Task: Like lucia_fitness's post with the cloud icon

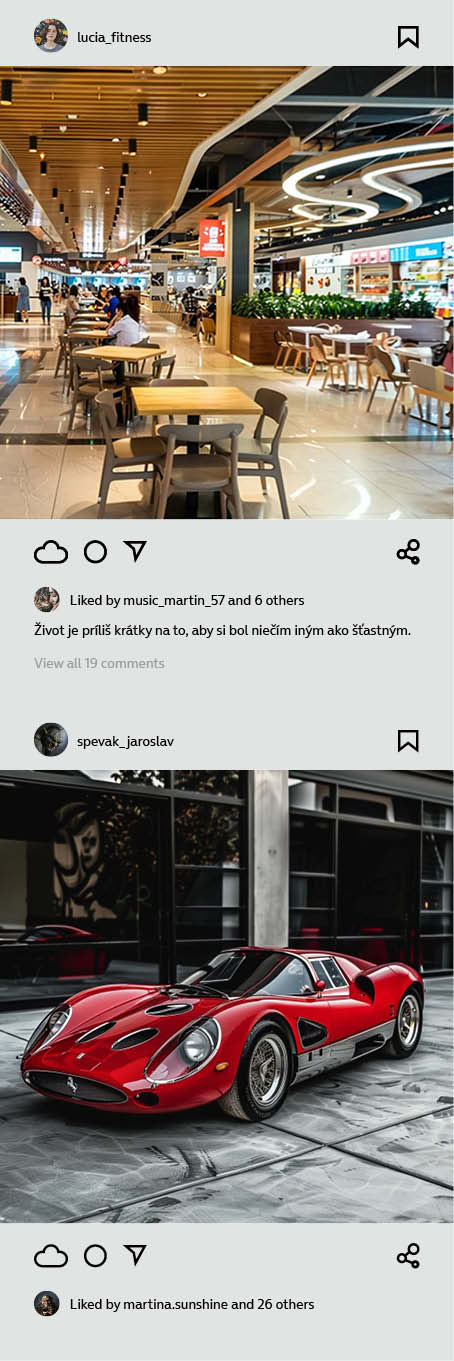Action: coord(51,552)
